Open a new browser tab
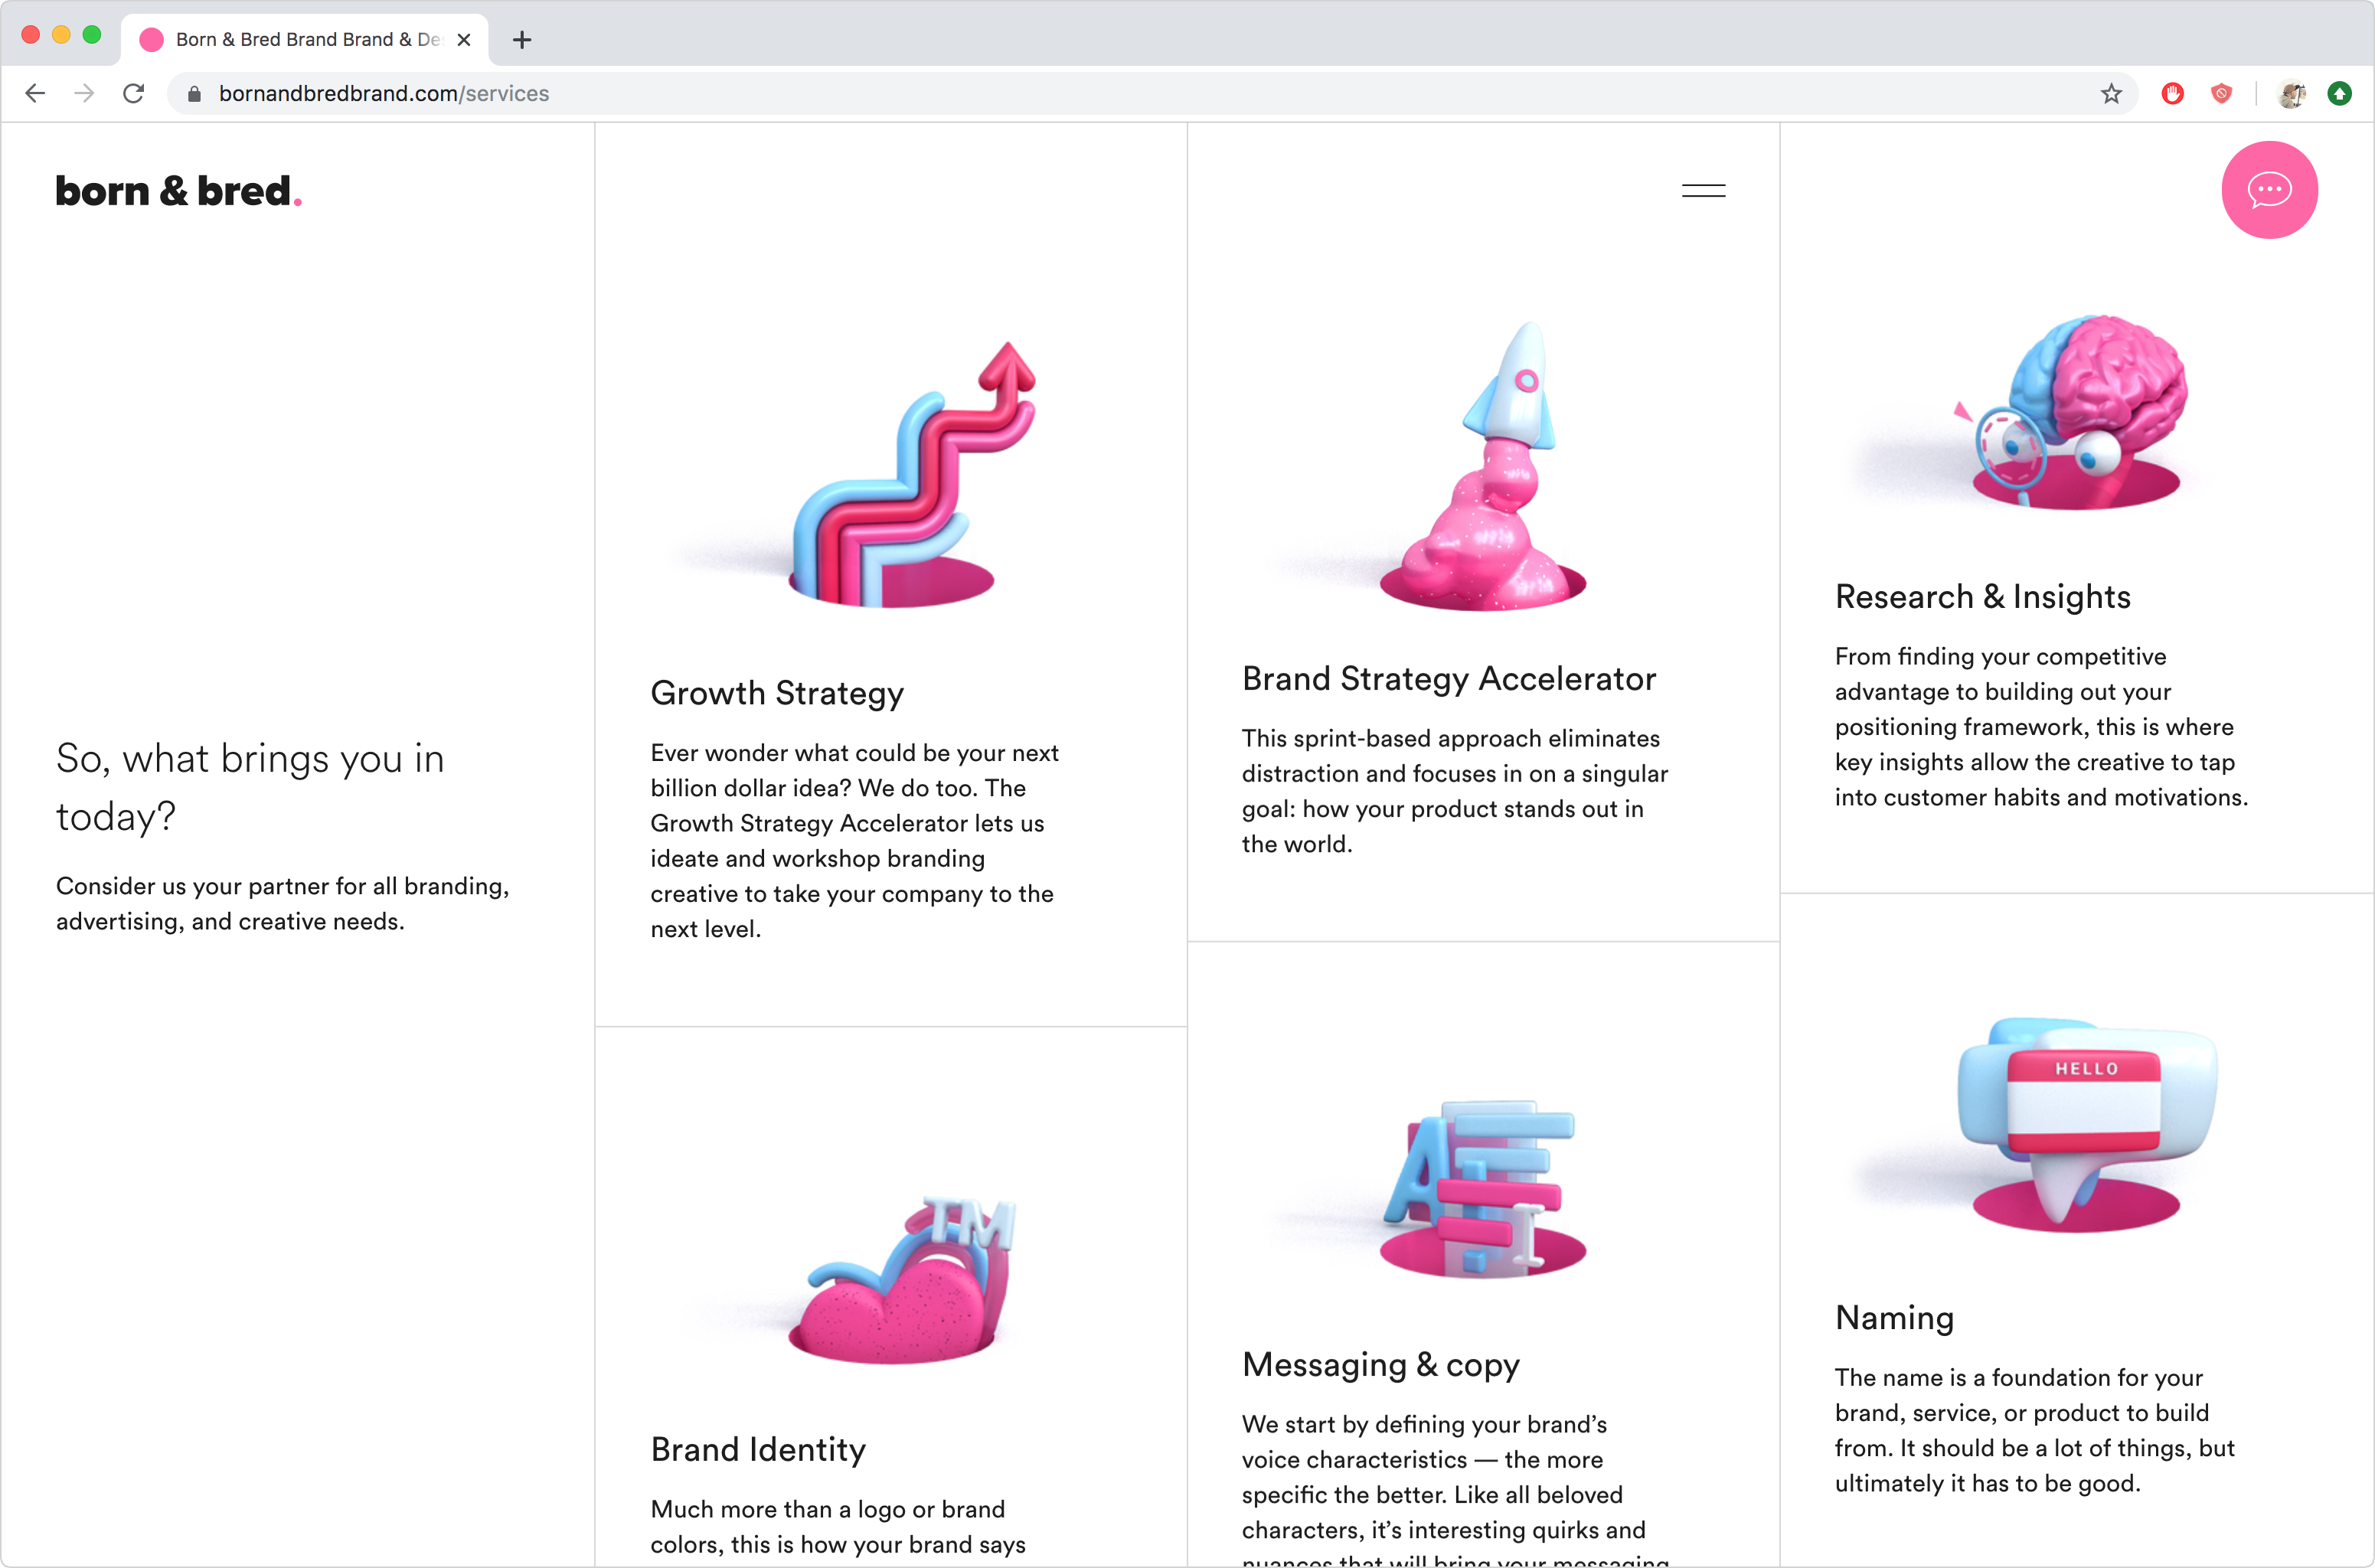 click(522, 40)
